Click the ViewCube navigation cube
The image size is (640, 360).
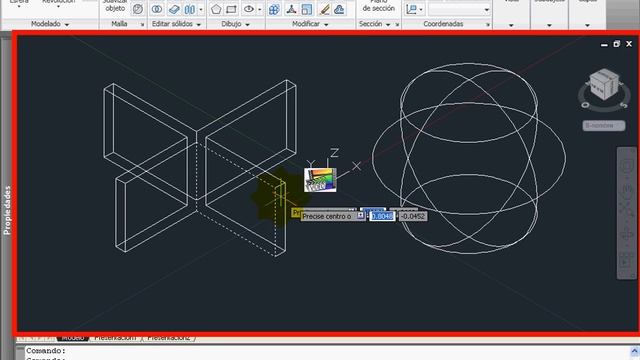604,85
